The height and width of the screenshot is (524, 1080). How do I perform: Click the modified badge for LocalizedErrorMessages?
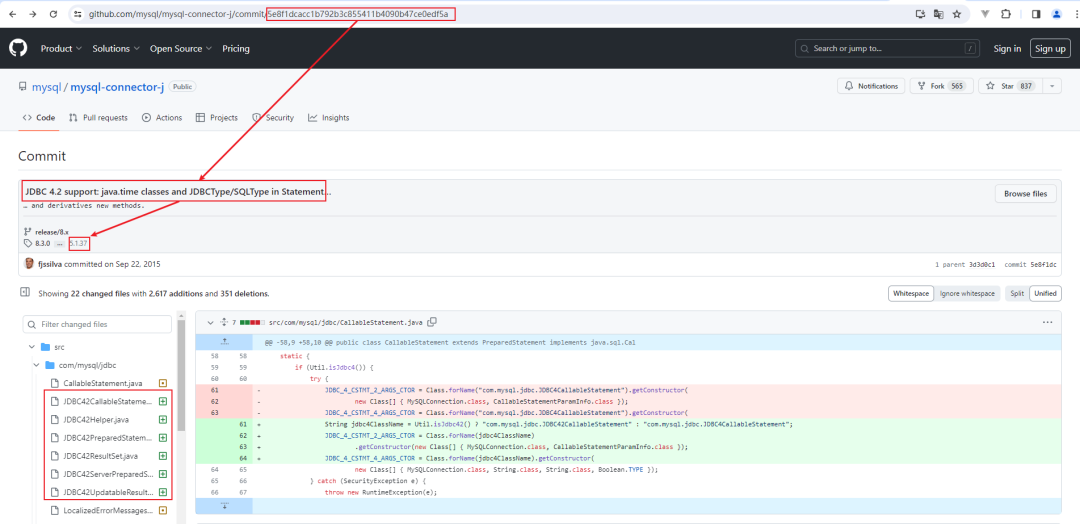tap(163, 510)
